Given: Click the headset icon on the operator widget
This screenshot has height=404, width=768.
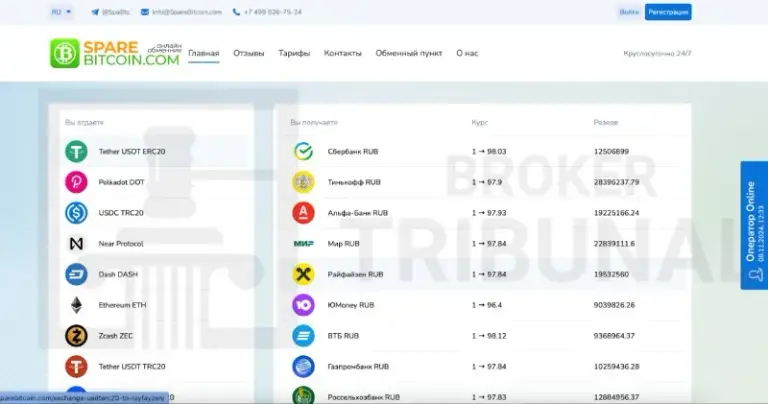Looking at the screenshot, I should (x=755, y=275).
